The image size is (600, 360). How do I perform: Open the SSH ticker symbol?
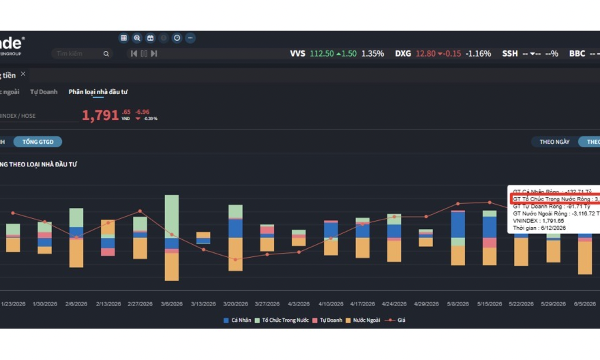[510, 54]
